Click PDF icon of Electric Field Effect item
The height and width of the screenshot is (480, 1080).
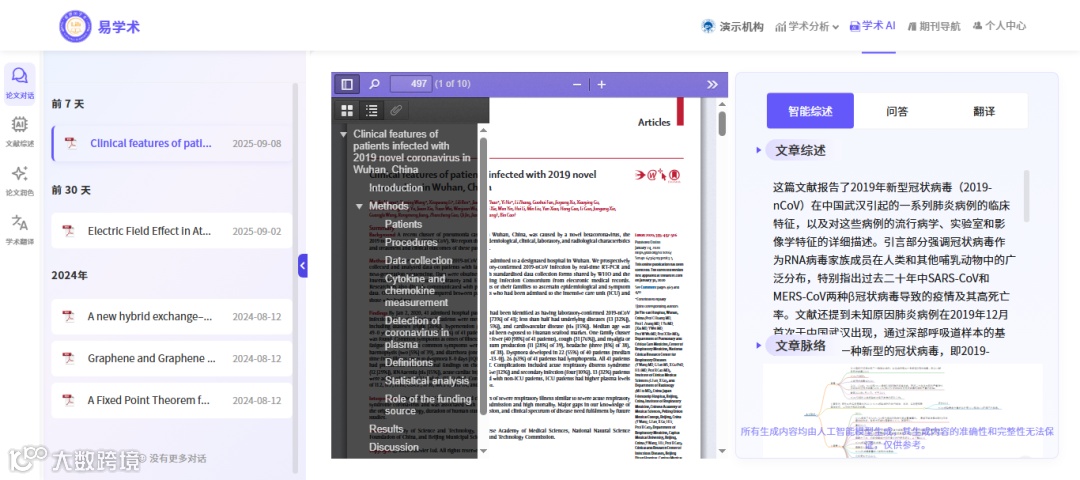[68, 231]
